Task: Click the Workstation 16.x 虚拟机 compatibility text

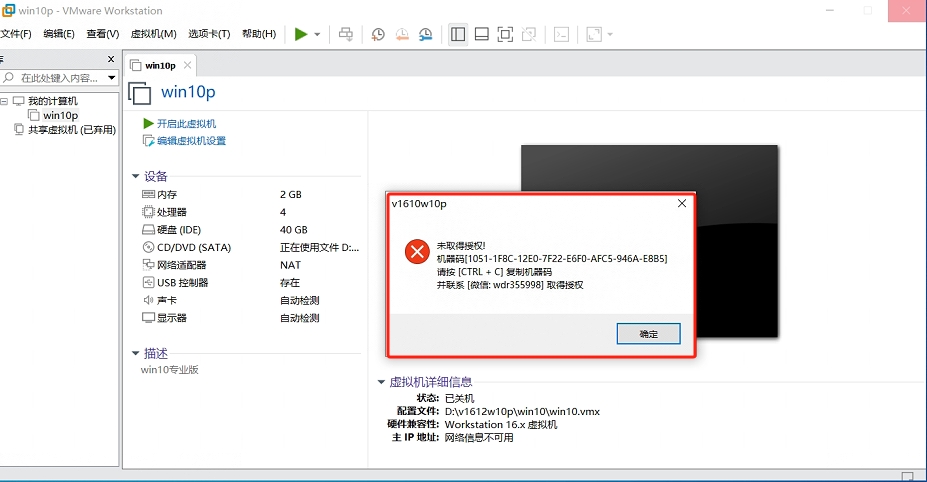Action: coord(501,425)
